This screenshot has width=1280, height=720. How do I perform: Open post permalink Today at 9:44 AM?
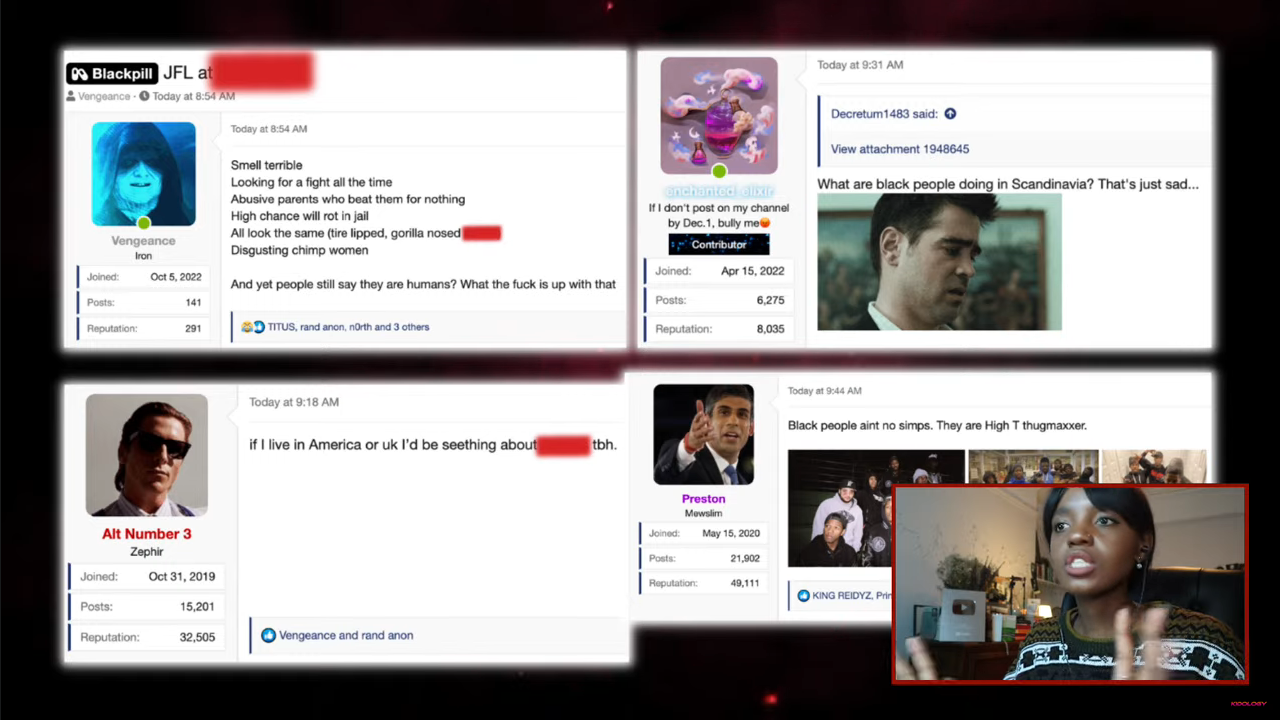(825, 391)
